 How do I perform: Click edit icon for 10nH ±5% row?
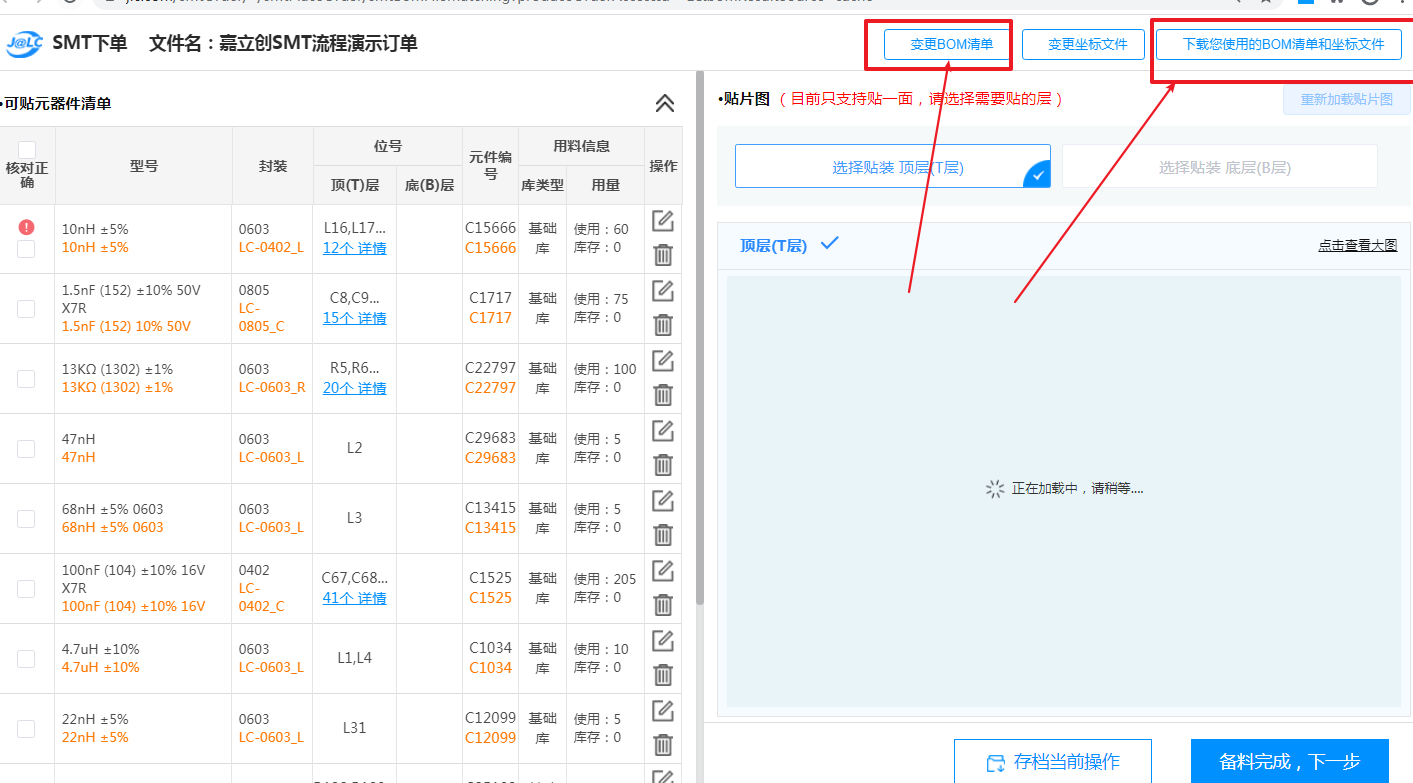click(662, 221)
